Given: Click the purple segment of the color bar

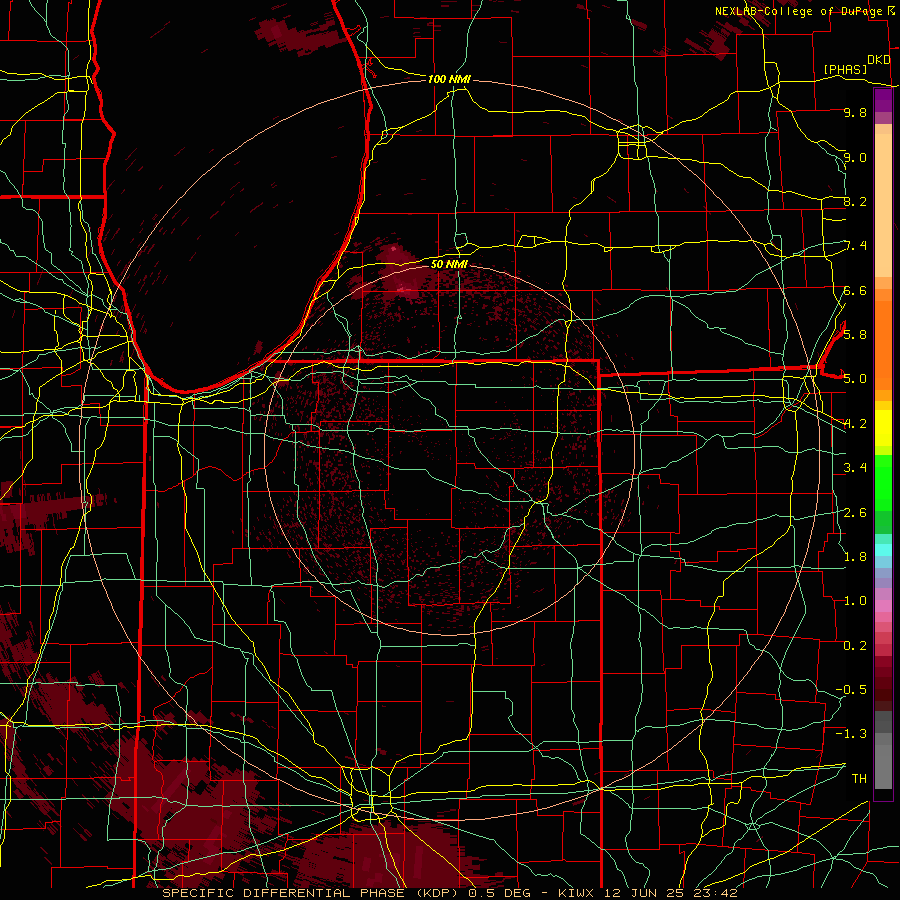Looking at the screenshot, I should 883,100.
